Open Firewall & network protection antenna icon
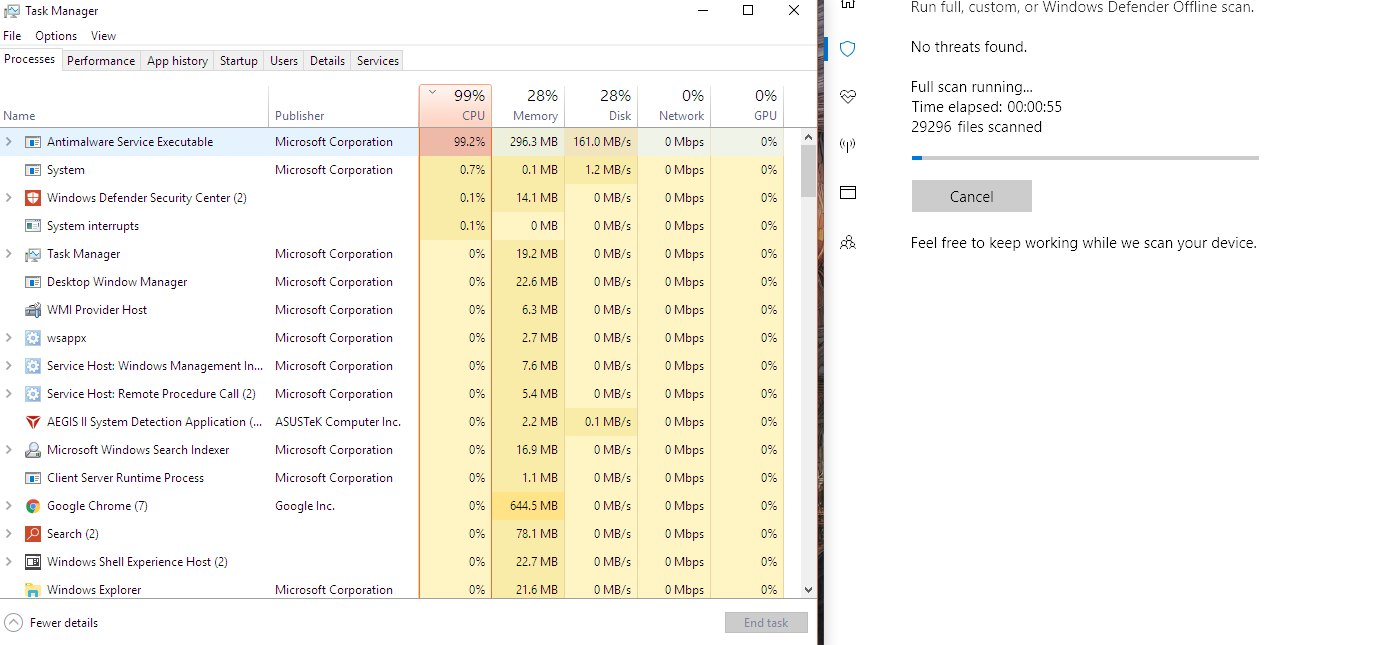This screenshot has width=1380, height=645. point(848,145)
